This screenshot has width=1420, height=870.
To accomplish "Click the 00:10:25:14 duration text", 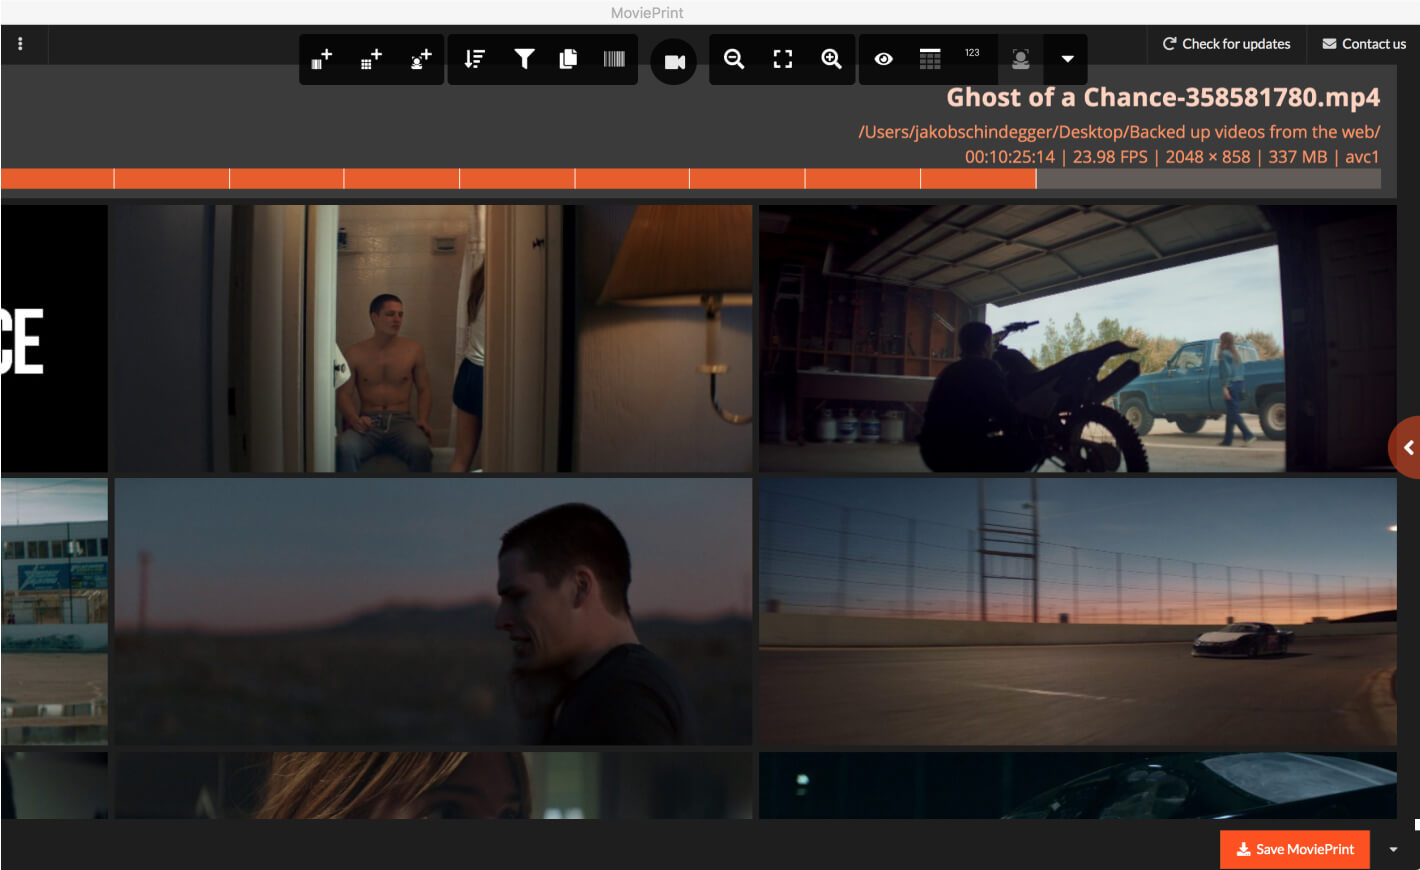I will (x=1010, y=157).
